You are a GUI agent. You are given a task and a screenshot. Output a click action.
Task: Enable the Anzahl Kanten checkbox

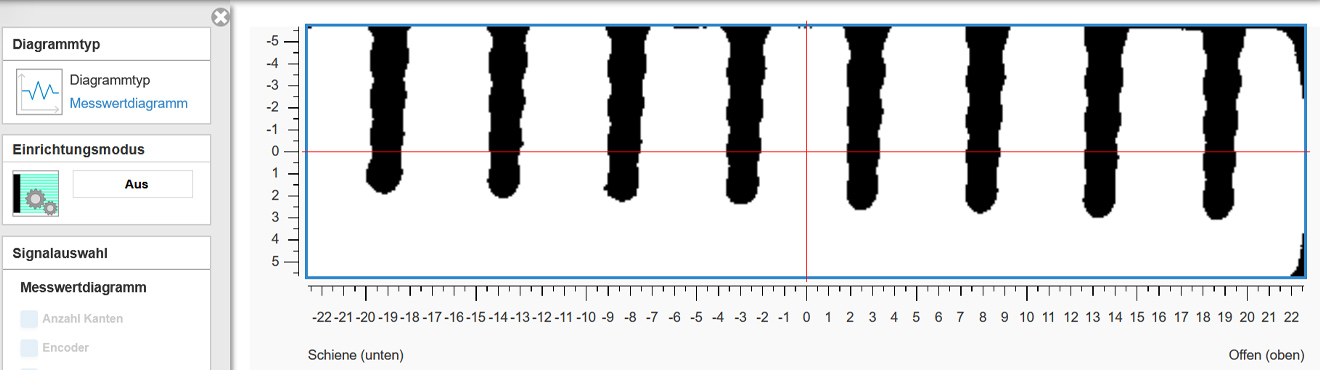pyautogui.click(x=29, y=319)
